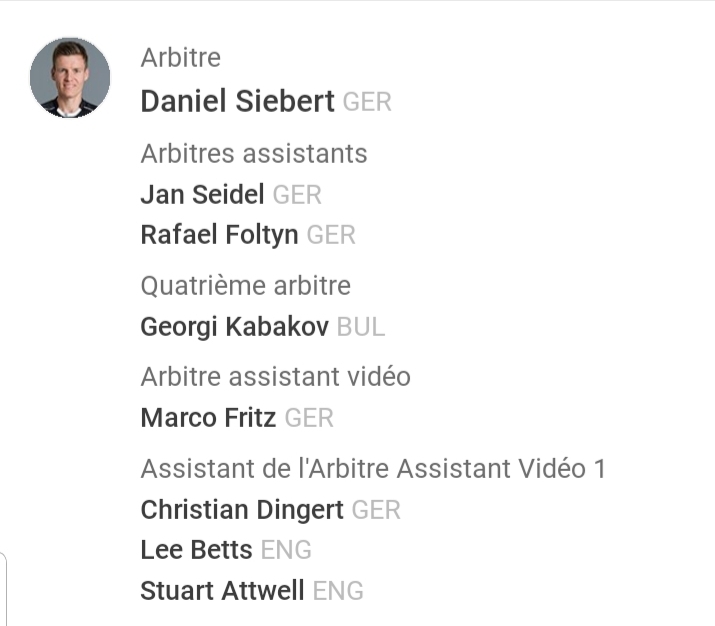Click "Assistant de l'Arbitre Assistant Vidéo 1" label
Viewport: 715px width, 626px height.
(x=373, y=469)
